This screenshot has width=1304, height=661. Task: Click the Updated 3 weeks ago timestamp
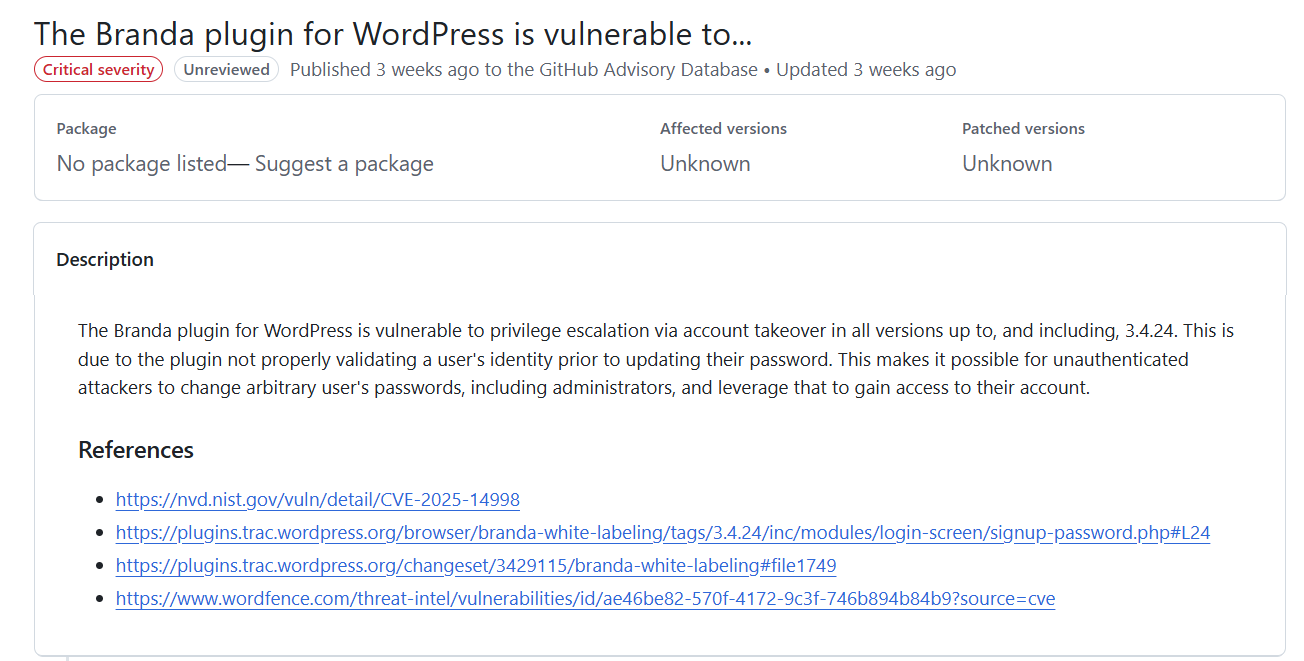pyautogui.click(x=866, y=70)
